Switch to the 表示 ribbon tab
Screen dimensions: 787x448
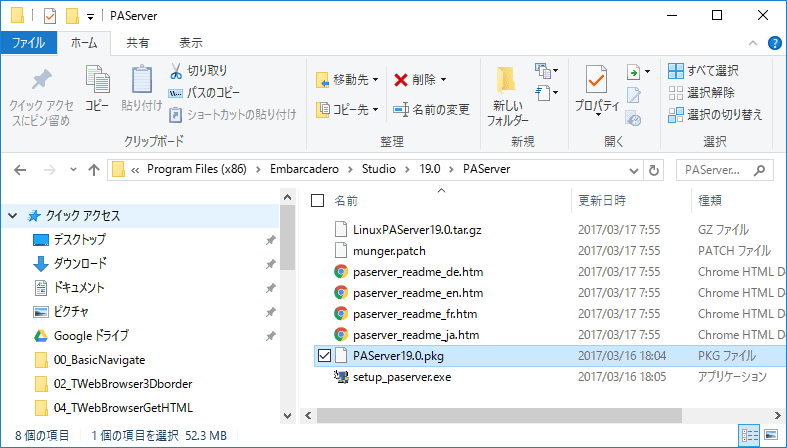[x=191, y=43]
